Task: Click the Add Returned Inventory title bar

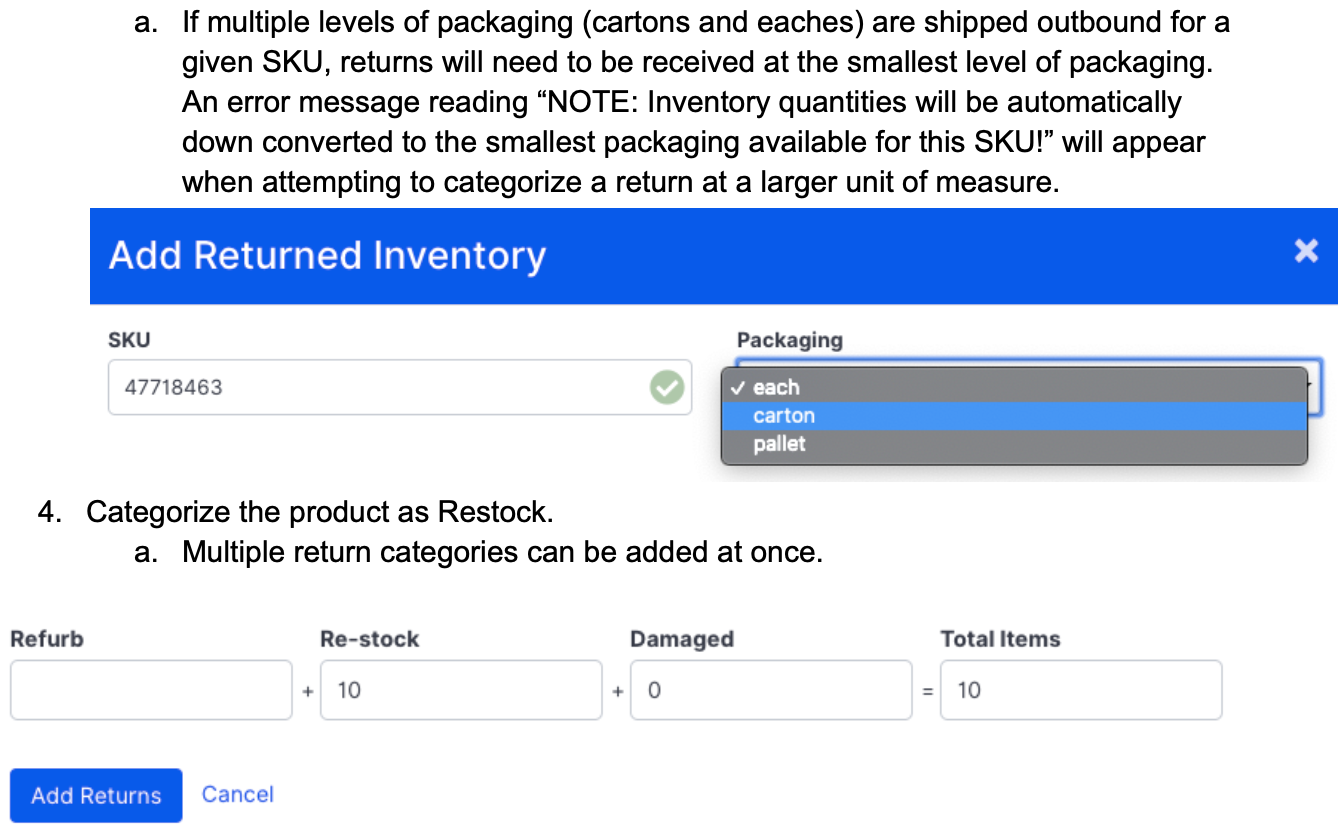Action: click(x=327, y=255)
